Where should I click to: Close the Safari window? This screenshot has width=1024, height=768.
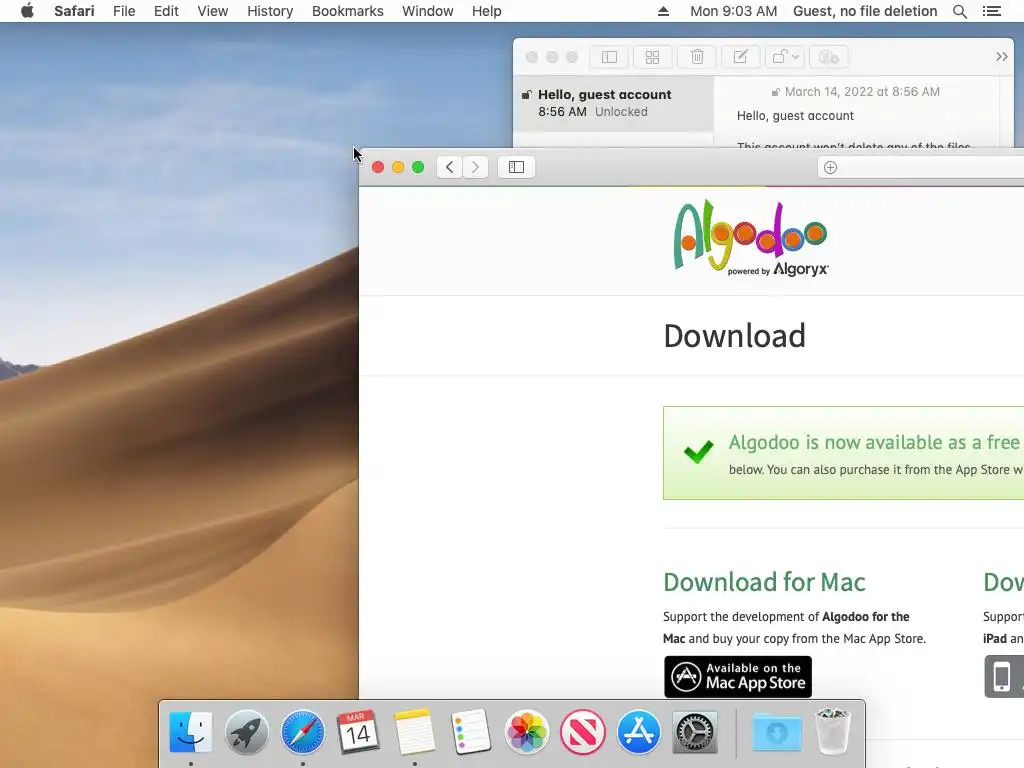[377, 167]
